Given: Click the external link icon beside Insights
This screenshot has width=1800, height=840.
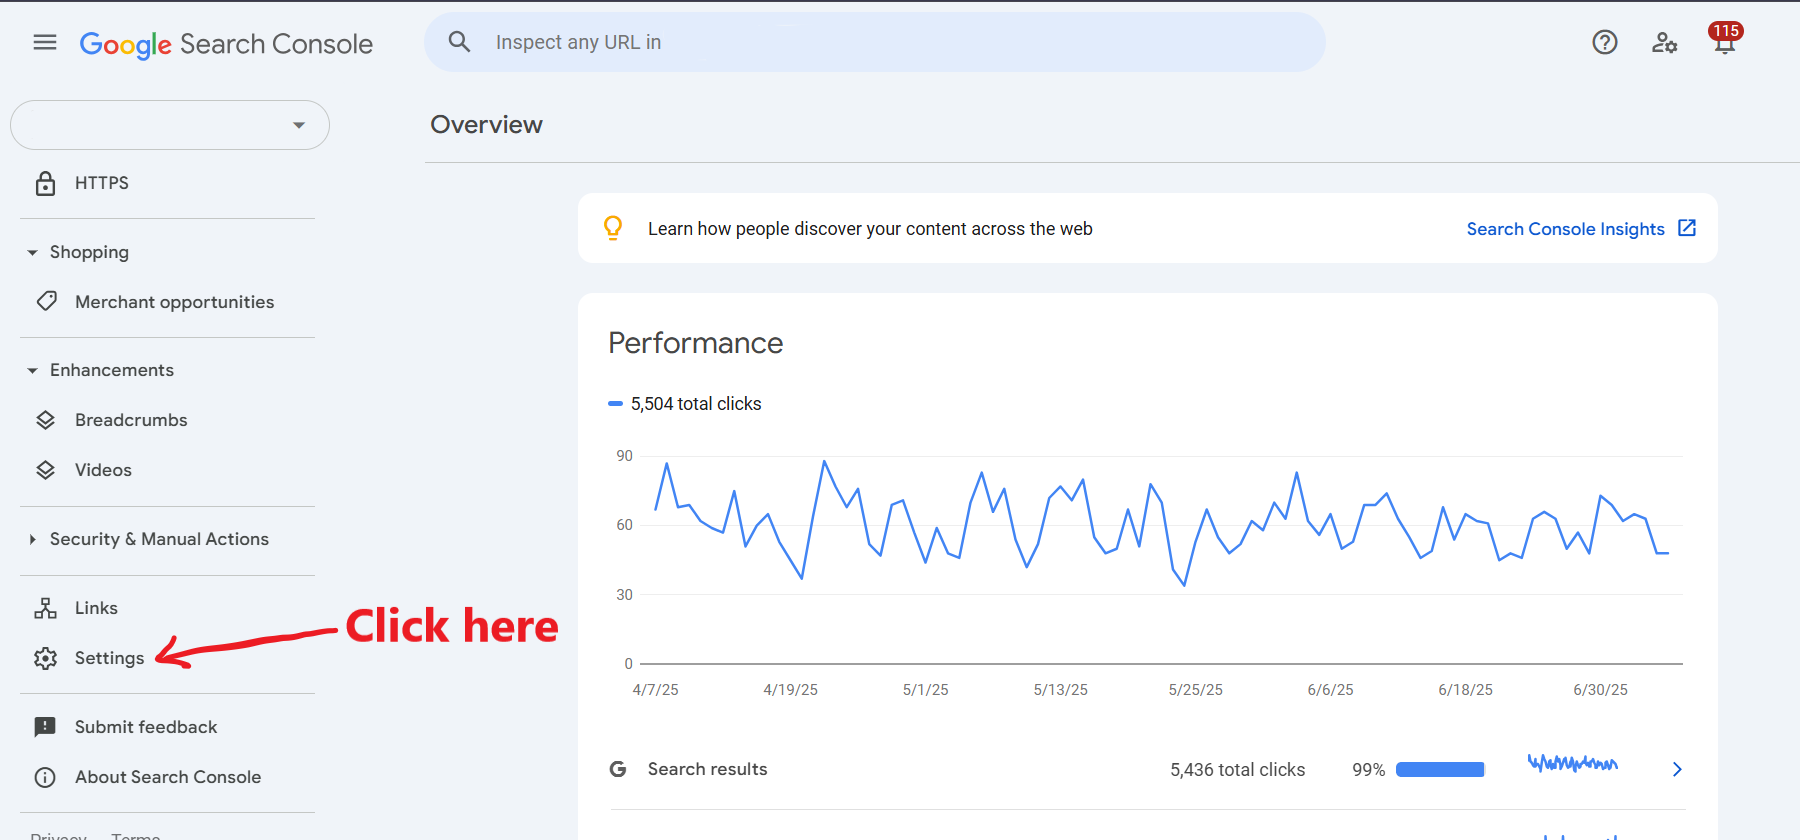Looking at the screenshot, I should tap(1687, 228).
